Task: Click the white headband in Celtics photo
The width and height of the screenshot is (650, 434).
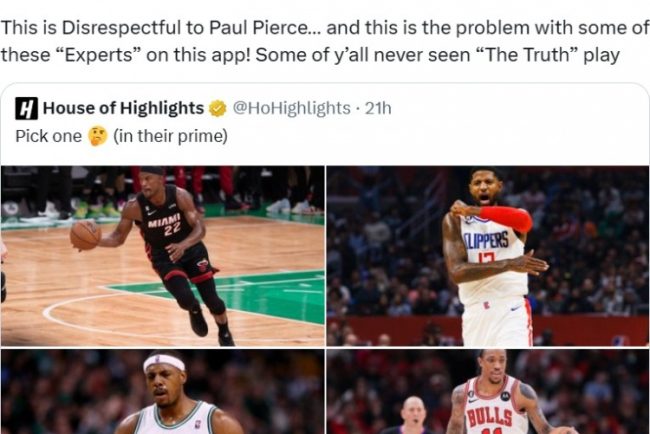Action: coord(165,363)
